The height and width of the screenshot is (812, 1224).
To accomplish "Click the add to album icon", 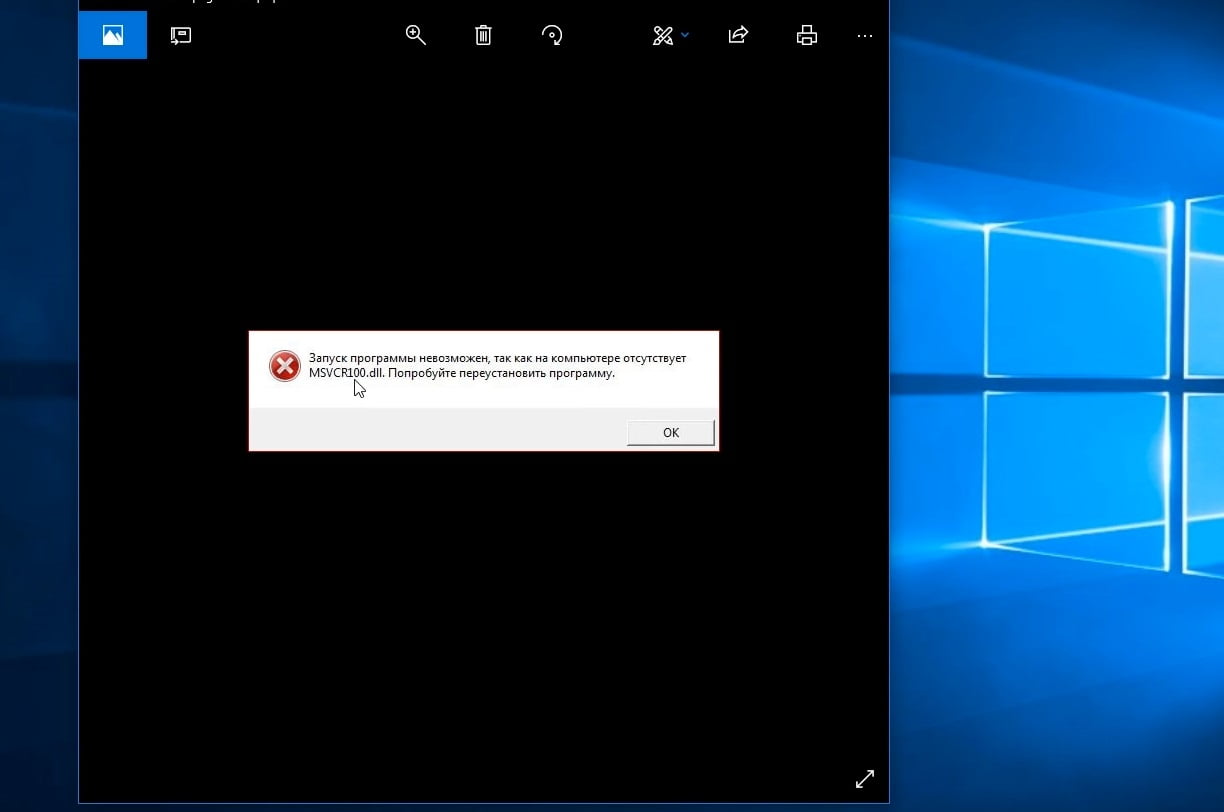I will pyautogui.click(x=181, y=35).
